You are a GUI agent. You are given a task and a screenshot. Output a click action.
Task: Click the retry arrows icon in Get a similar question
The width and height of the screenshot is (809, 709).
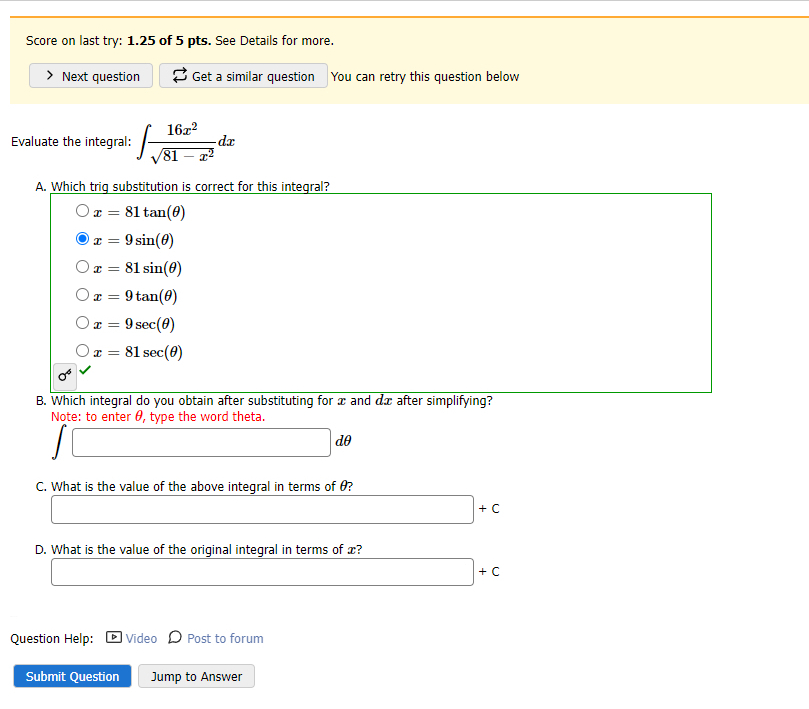180,75
